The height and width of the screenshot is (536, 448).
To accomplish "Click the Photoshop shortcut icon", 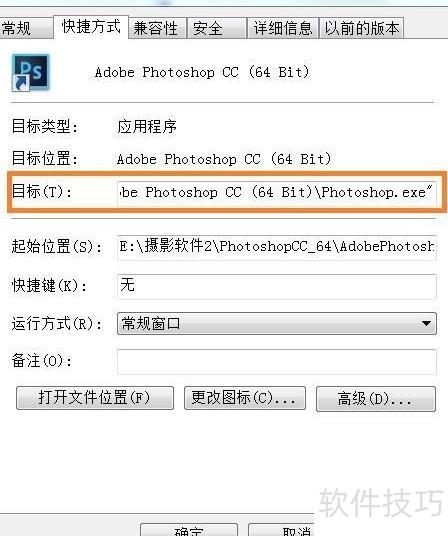I will coord(31,72).
